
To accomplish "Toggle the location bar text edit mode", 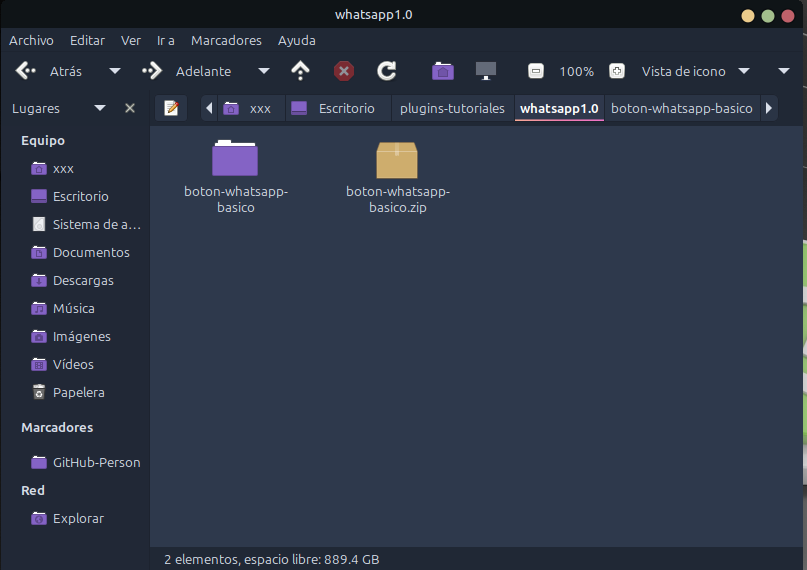I will tap(171, 108).
